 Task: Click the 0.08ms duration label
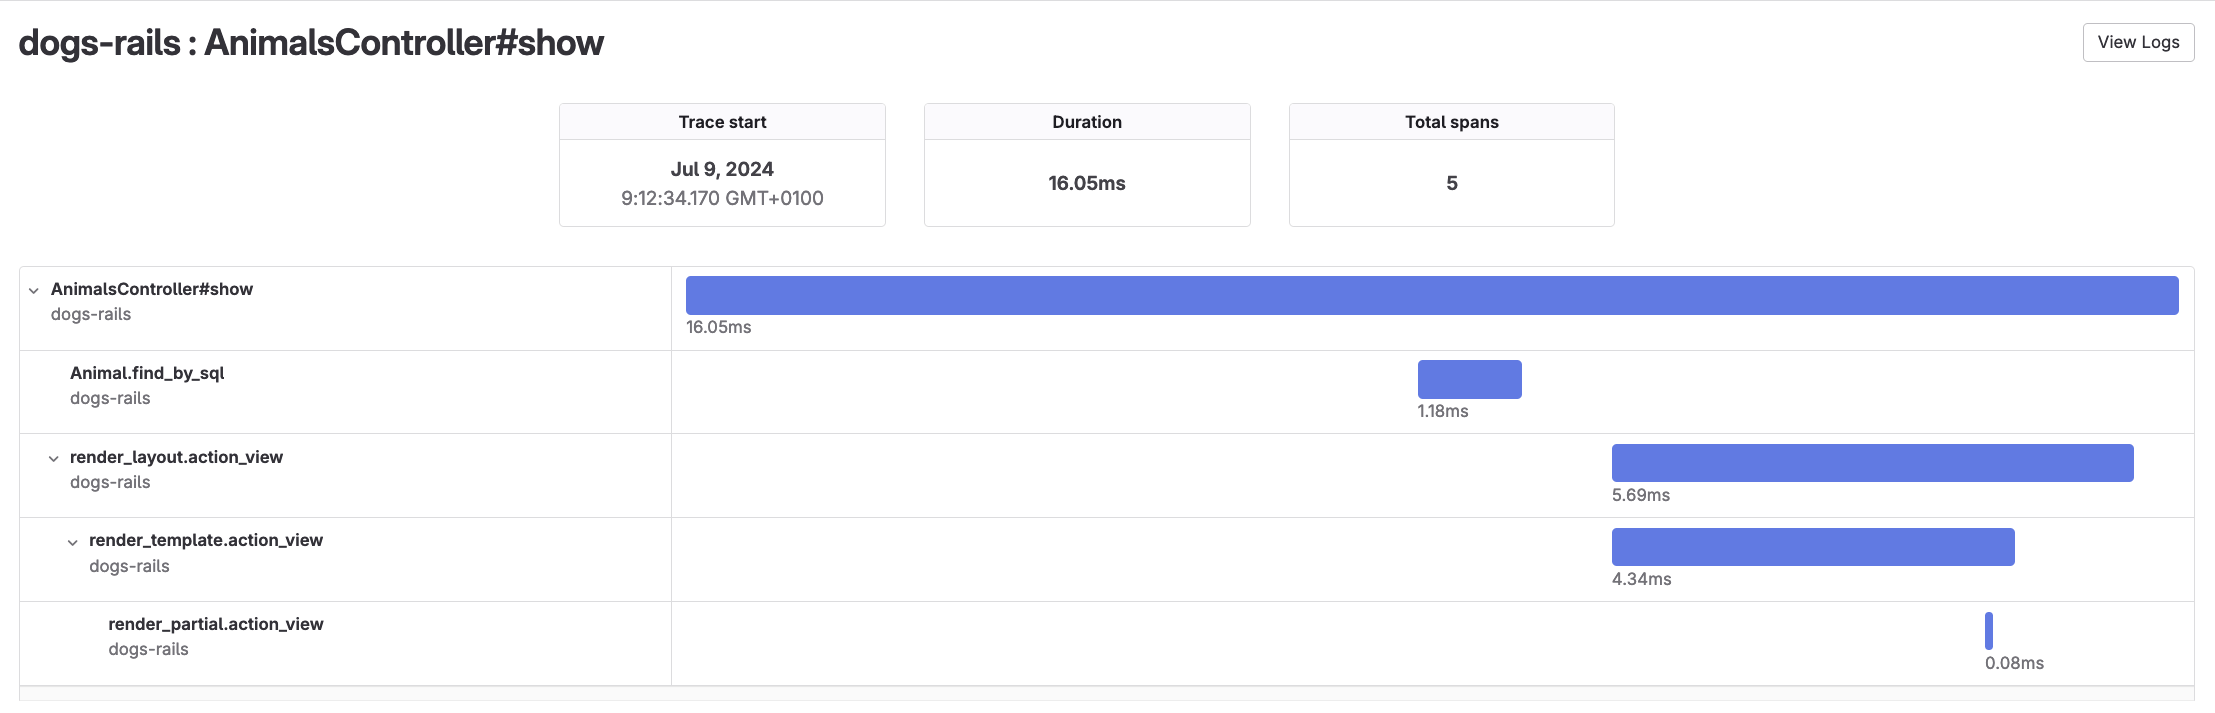click(2014, 663)
